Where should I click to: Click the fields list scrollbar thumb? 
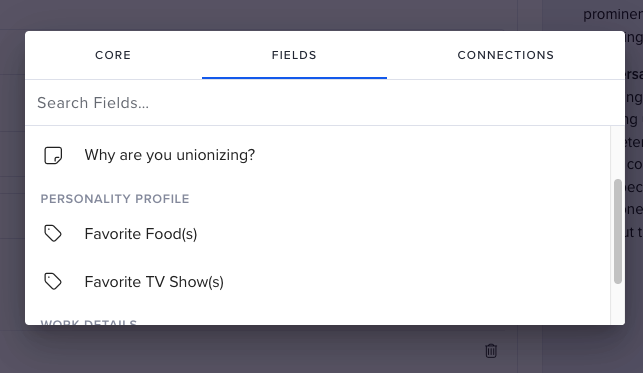[x=618, y=231]
